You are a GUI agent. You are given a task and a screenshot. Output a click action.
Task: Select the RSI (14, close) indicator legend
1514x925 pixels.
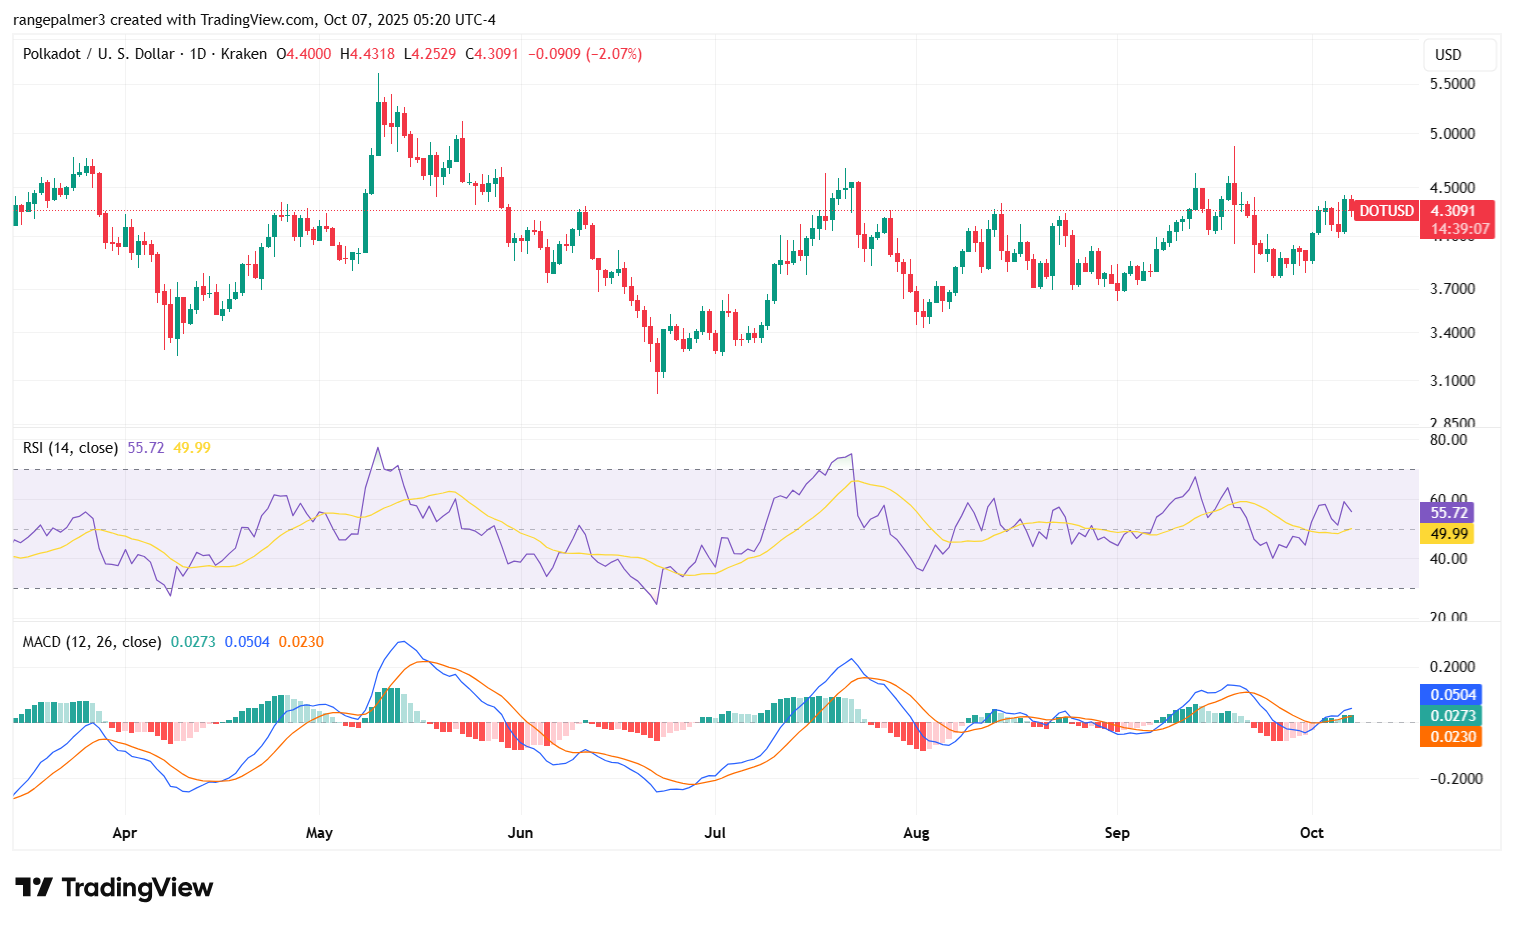[70, 448]
